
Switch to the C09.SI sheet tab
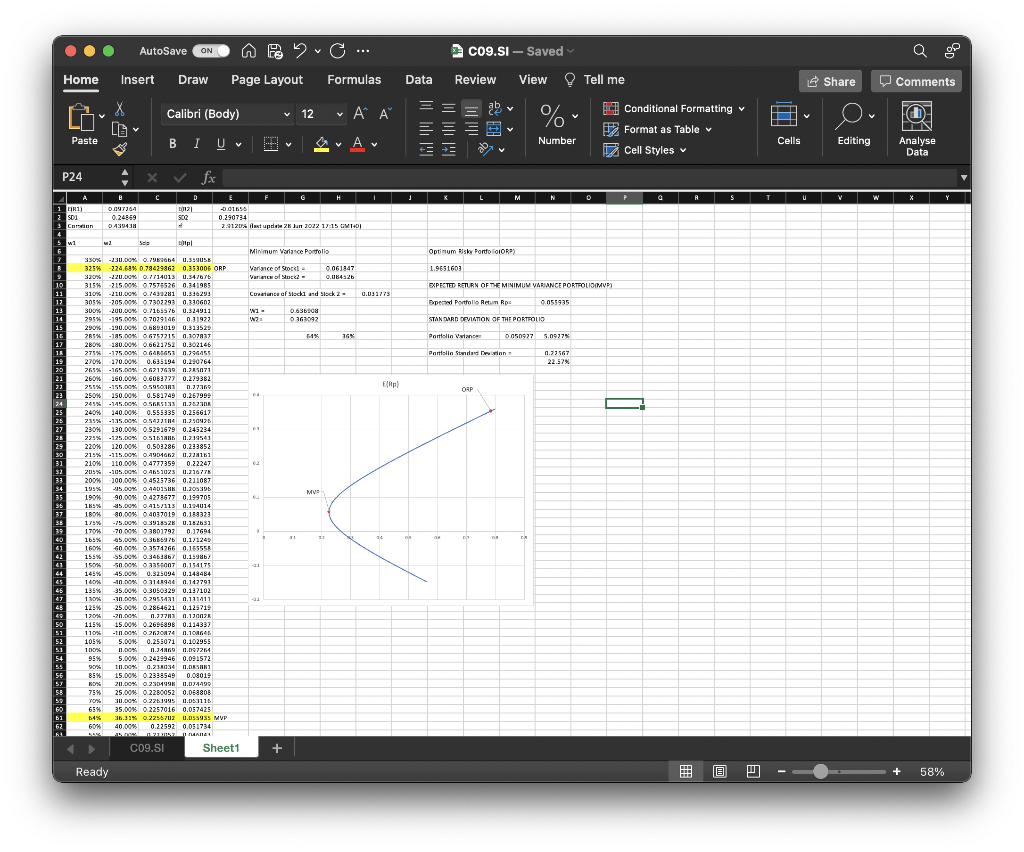147,748
